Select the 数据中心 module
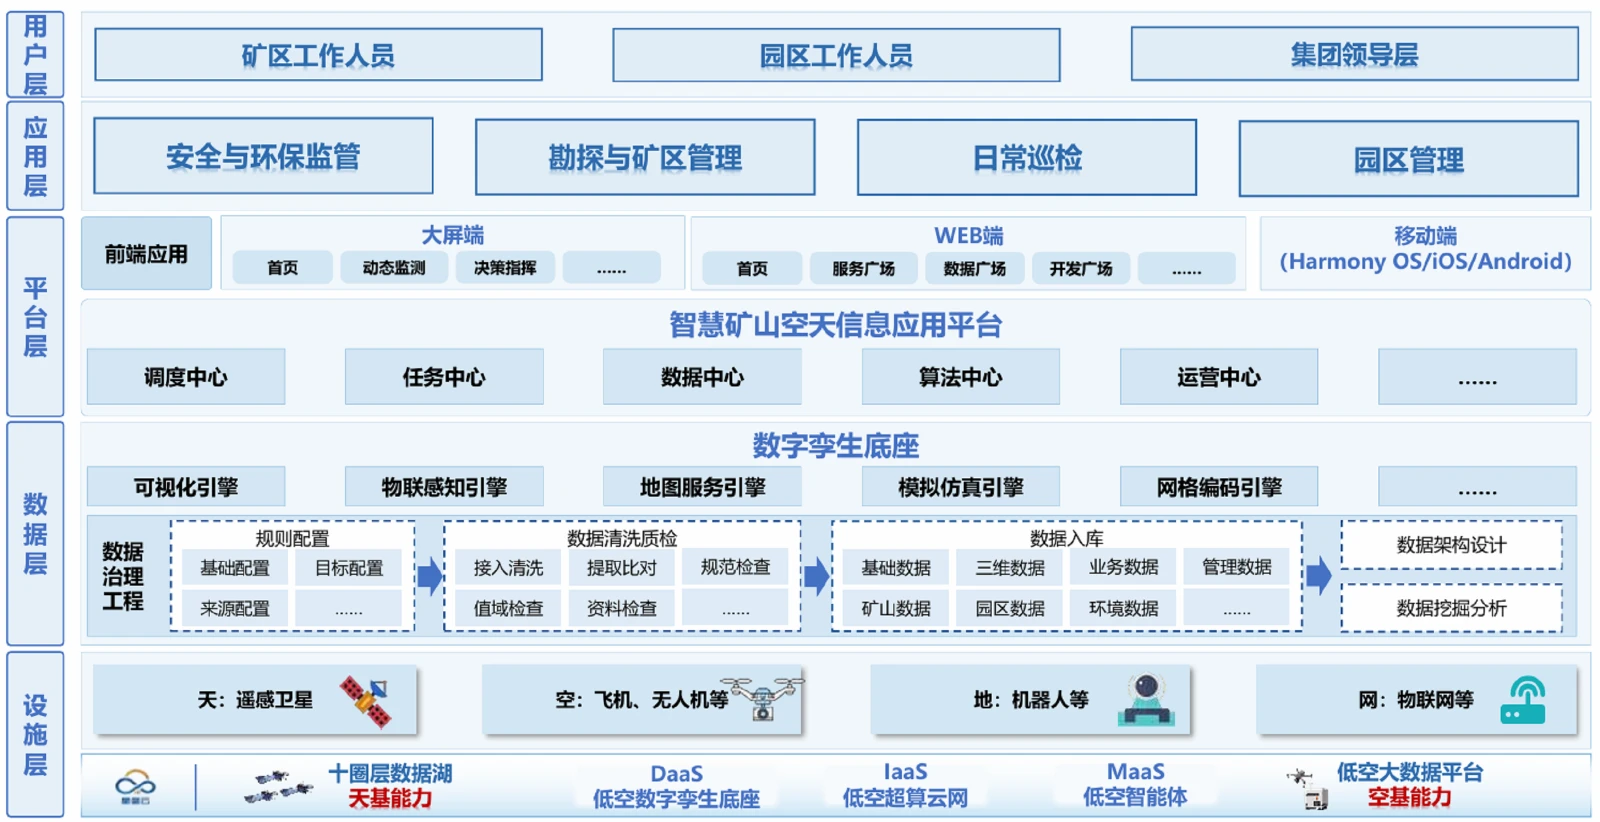 [702, 377]
